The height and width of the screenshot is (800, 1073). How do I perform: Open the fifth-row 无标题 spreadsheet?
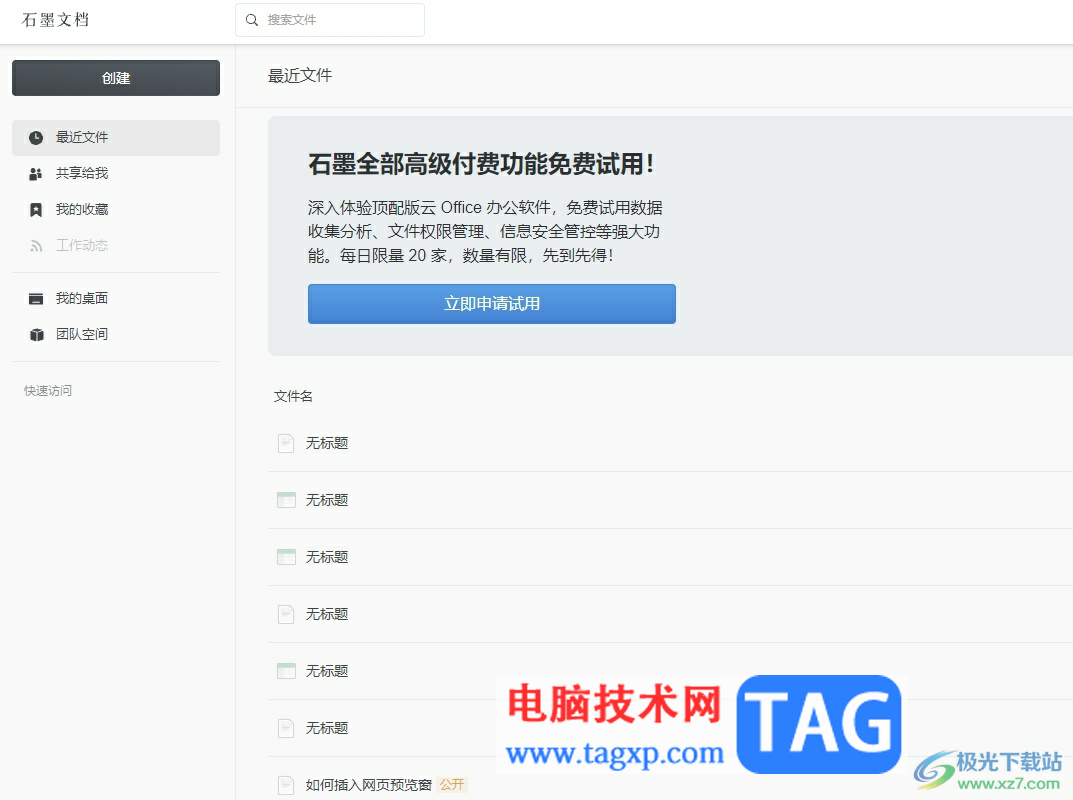click(x=327, y=671)
